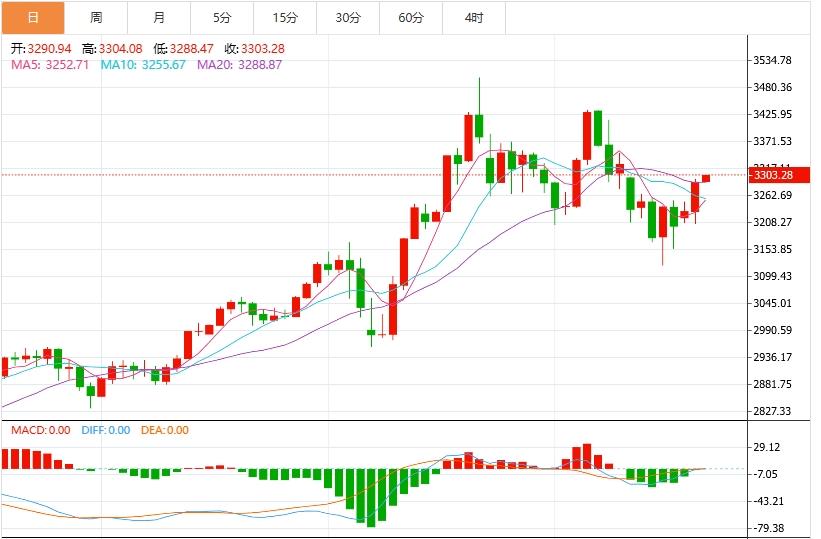Click the 3534.78 price axis label
821x539 pixels.
tap(772, 60)
